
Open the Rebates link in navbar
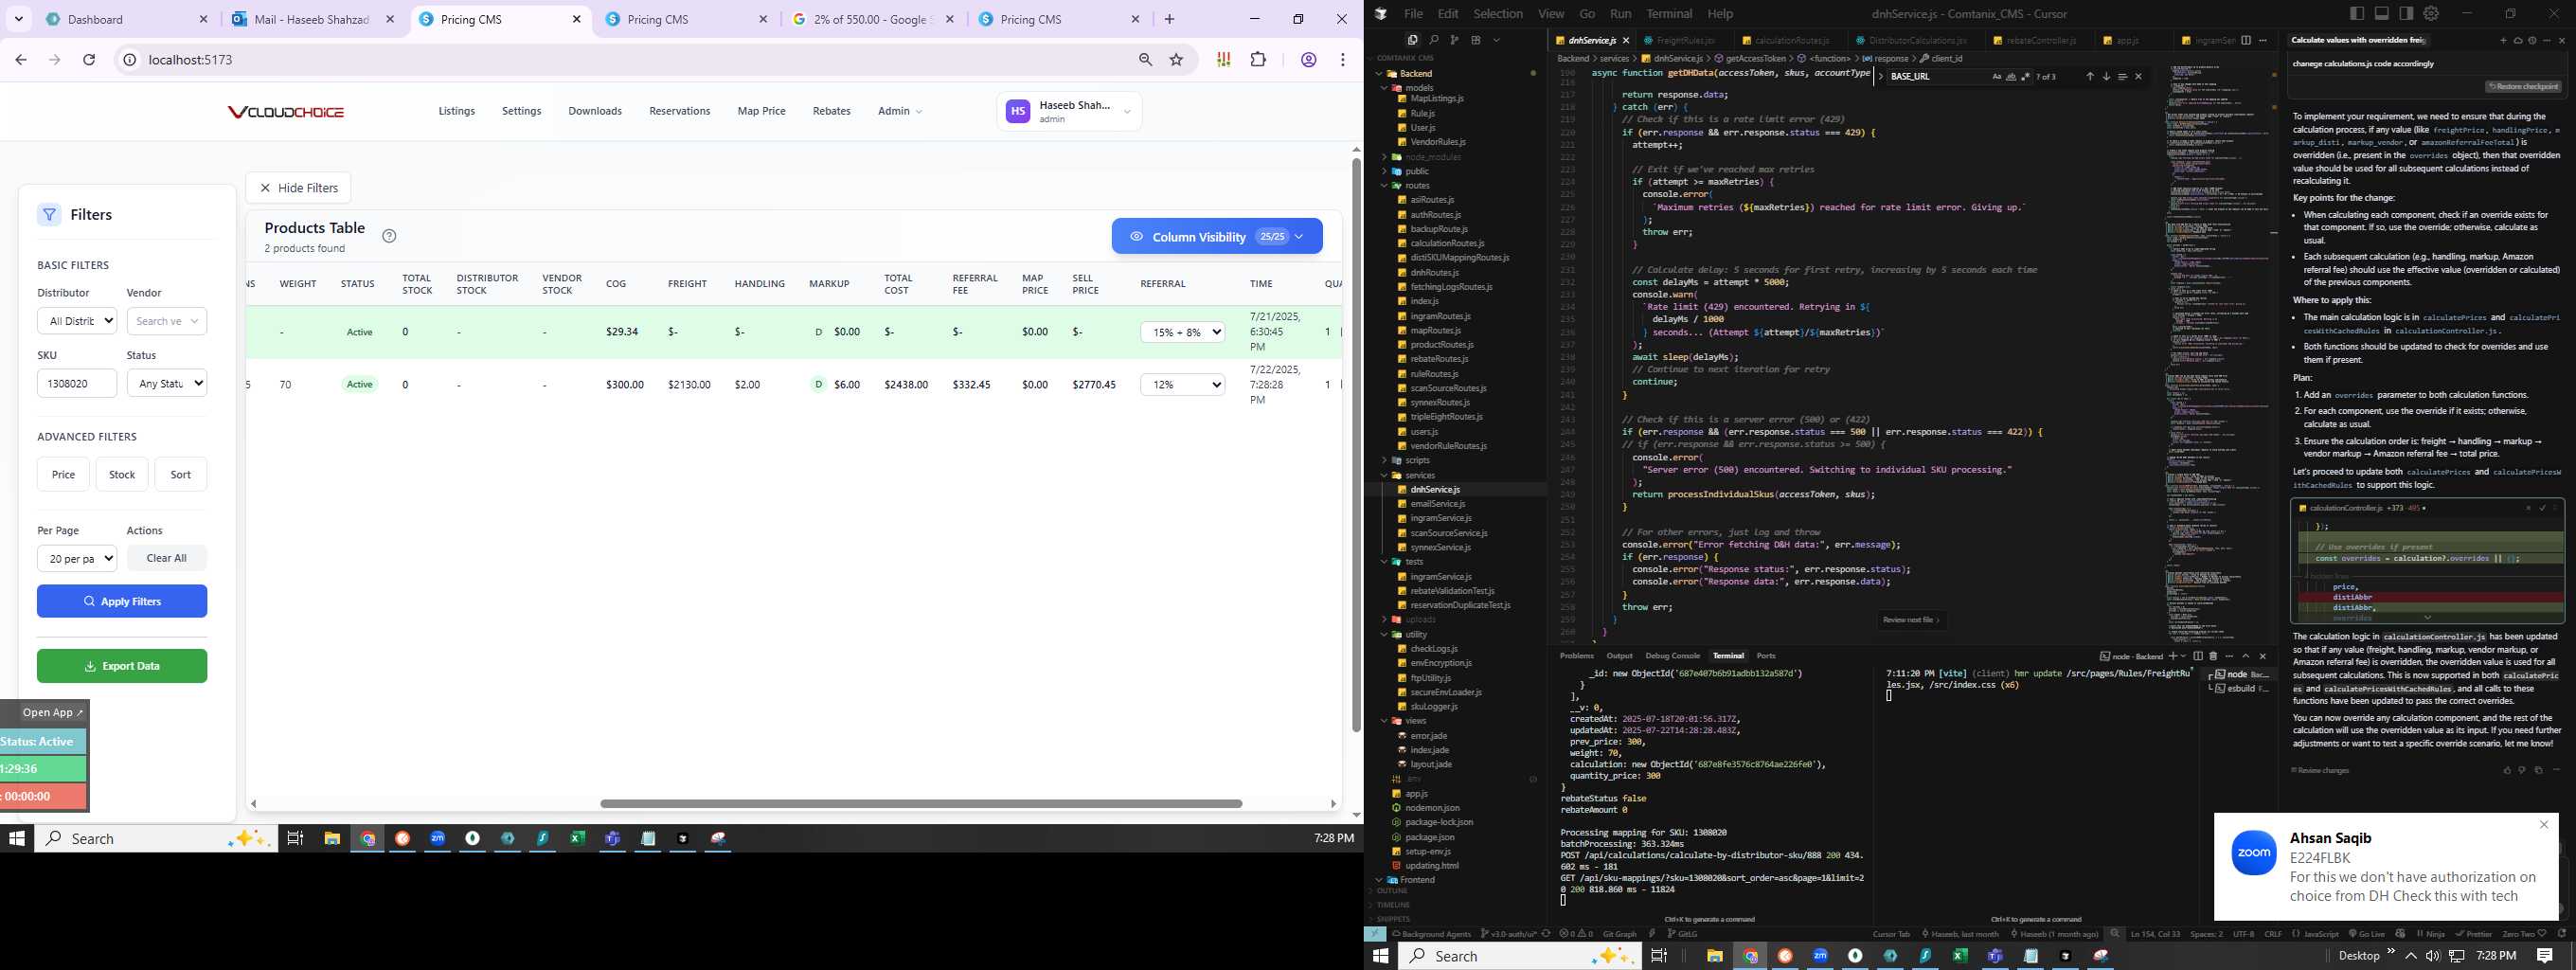pos(831,111)
